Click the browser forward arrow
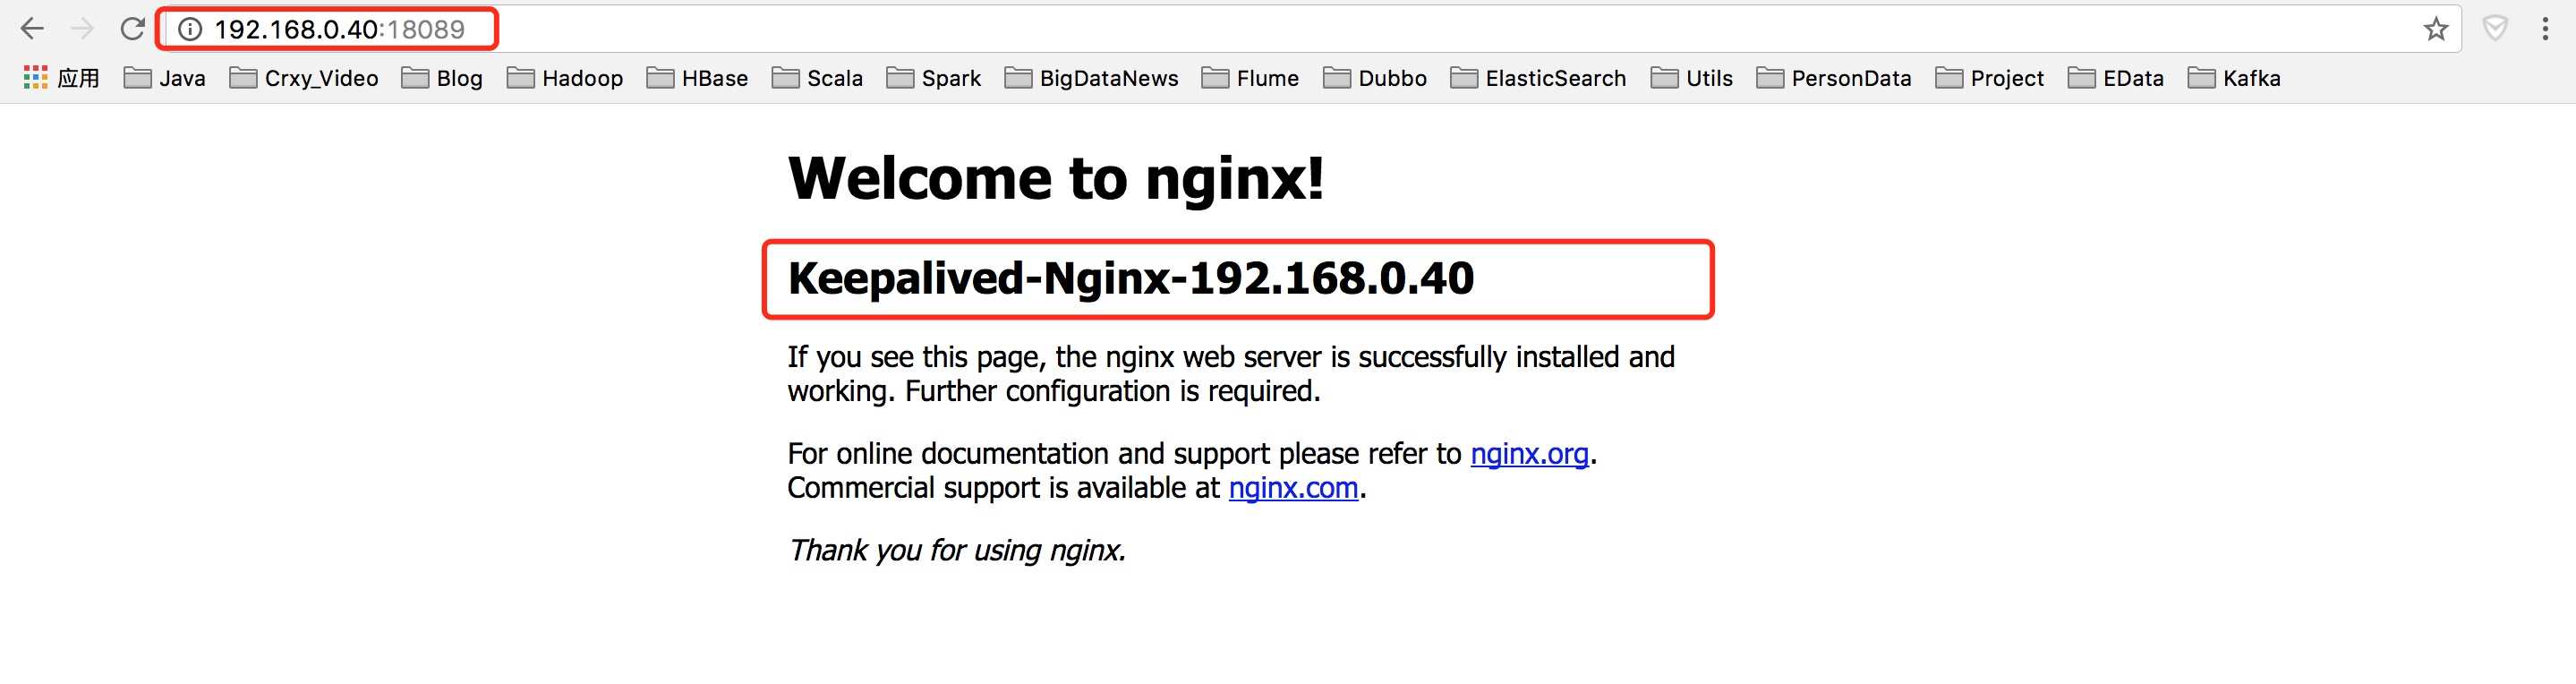2576x684 pixels. click(82, 29)
